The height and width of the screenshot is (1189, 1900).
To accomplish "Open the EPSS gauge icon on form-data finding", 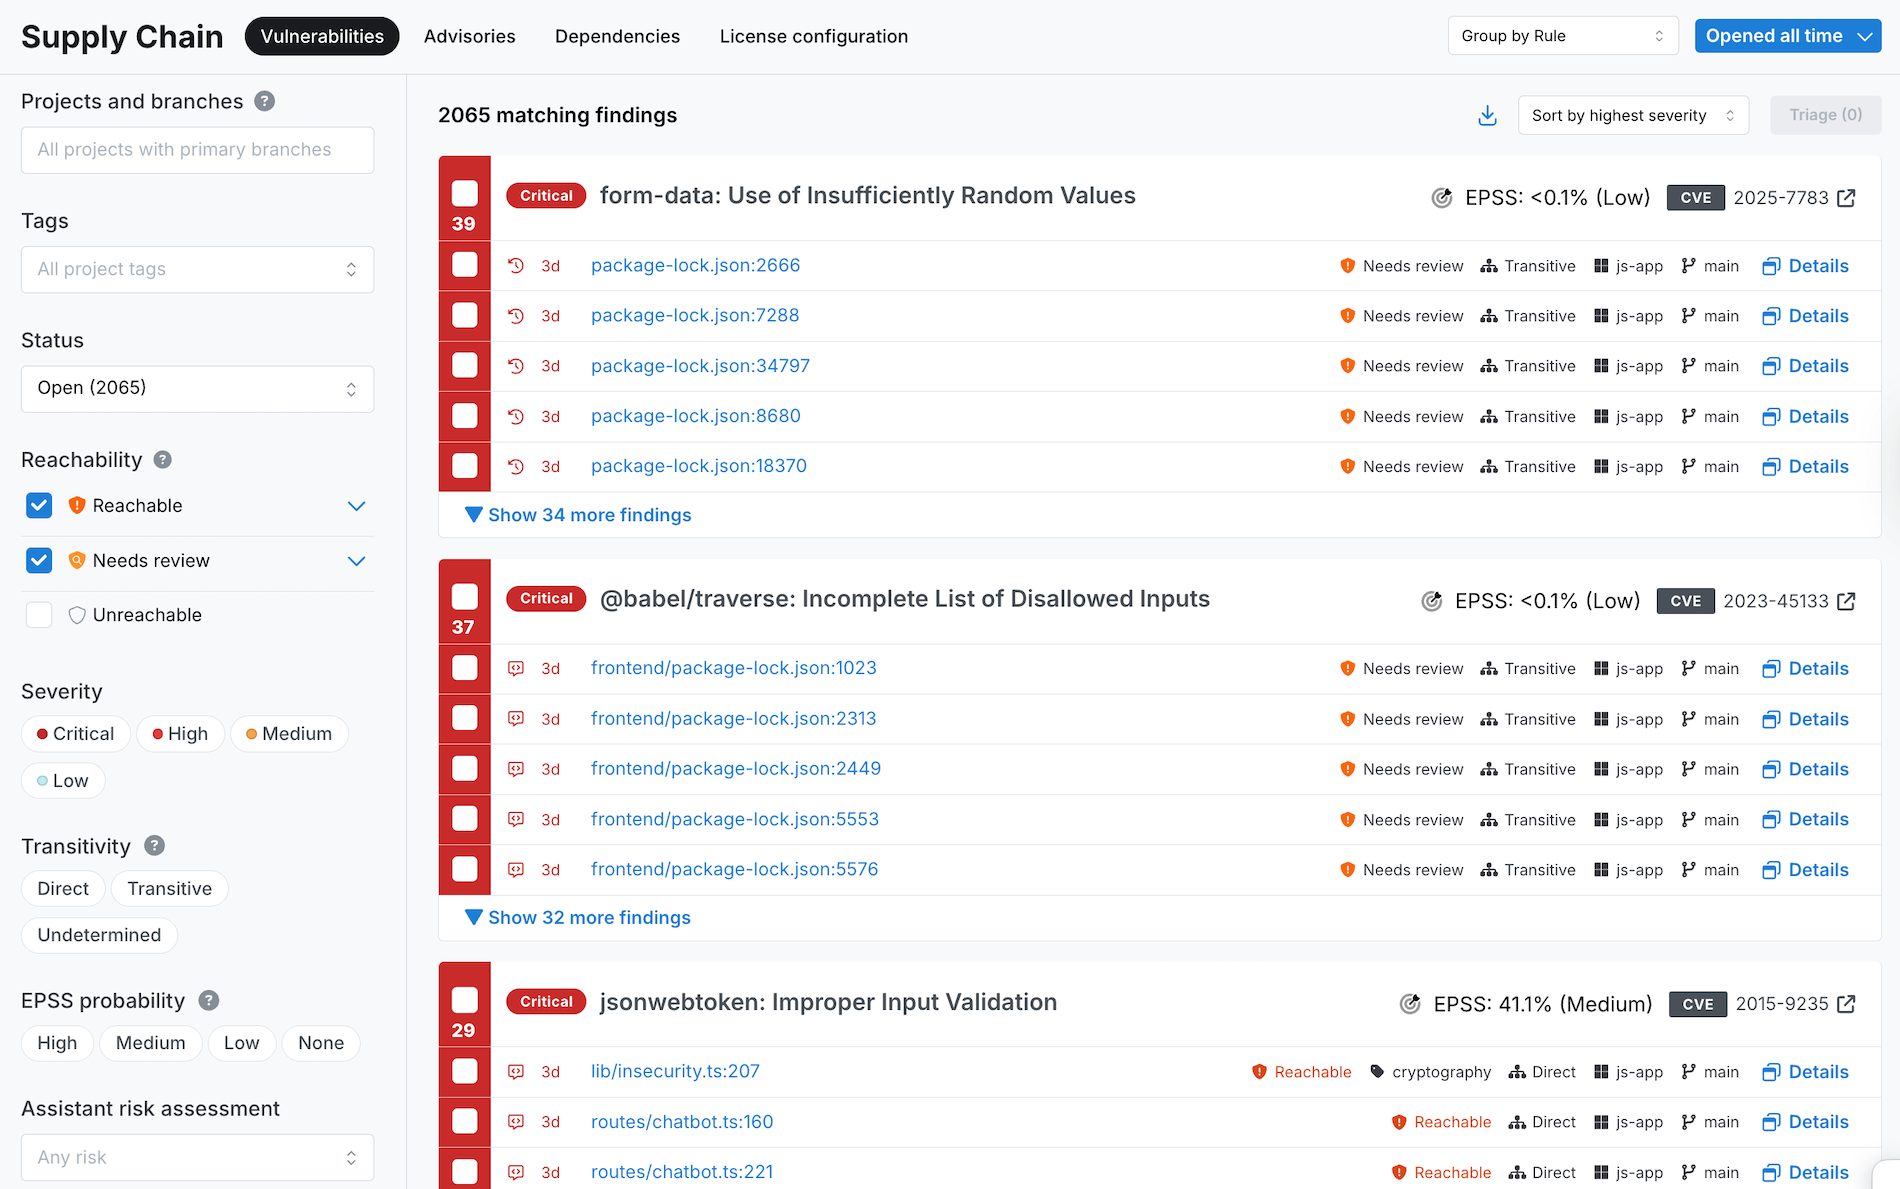I will [1441, 197].
